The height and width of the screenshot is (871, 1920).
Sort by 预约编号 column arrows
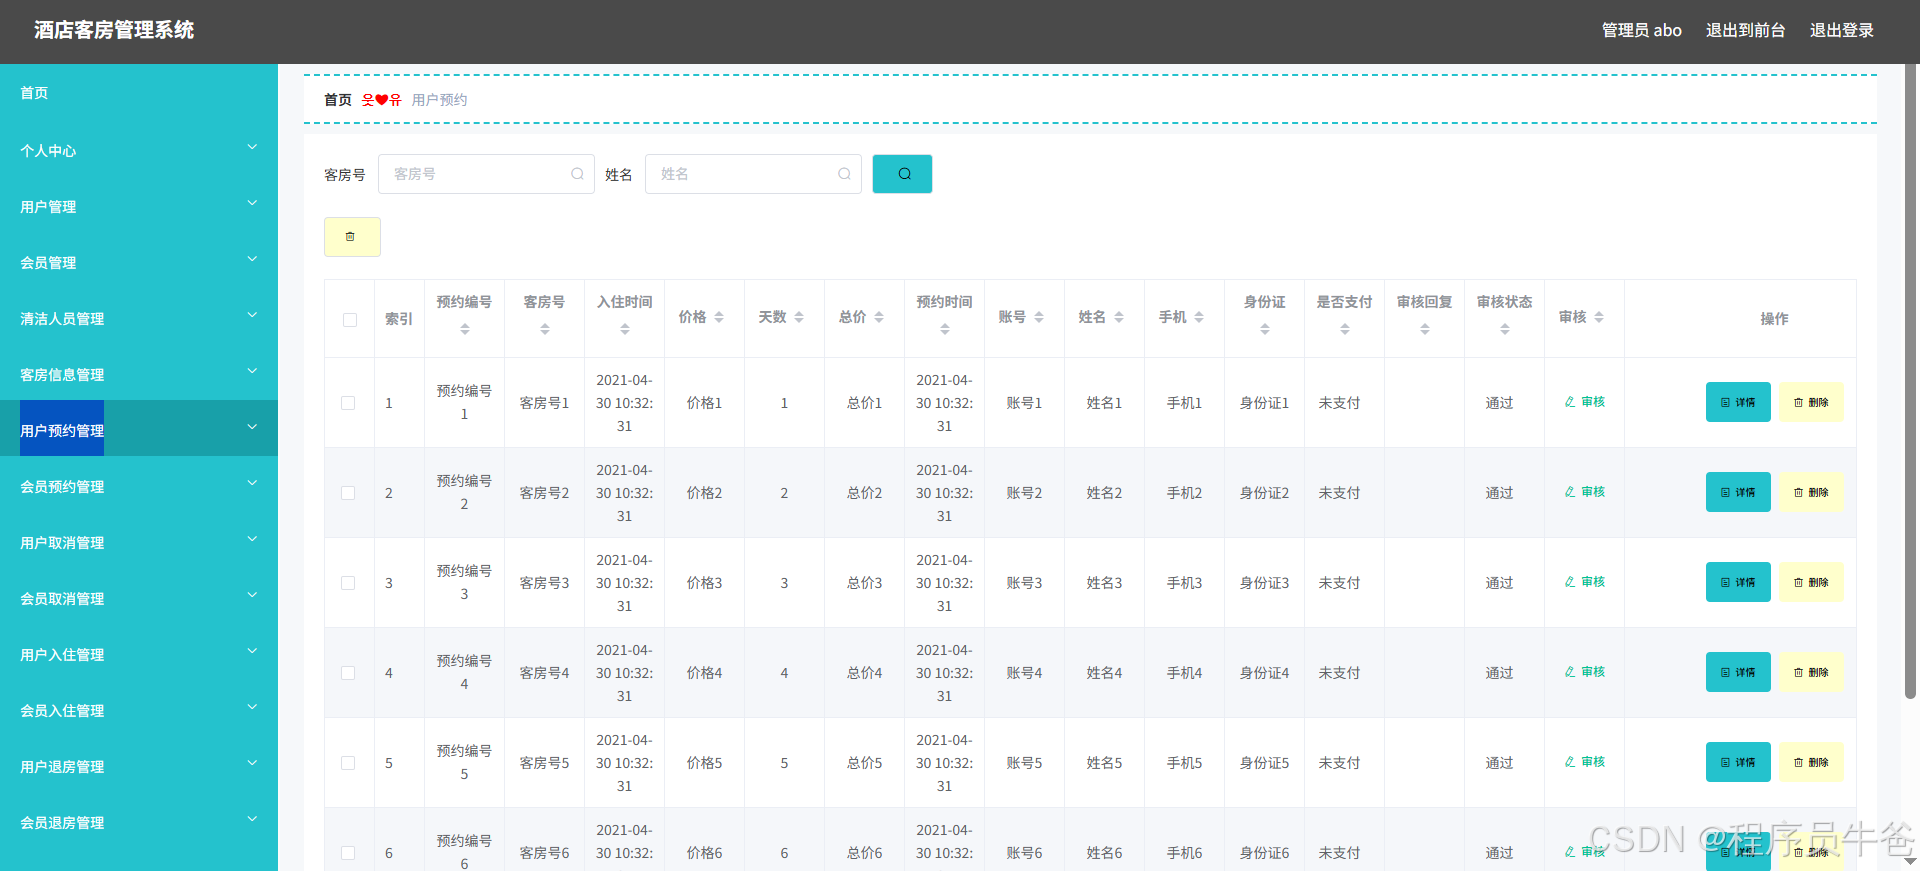click(x=465, y=329)
